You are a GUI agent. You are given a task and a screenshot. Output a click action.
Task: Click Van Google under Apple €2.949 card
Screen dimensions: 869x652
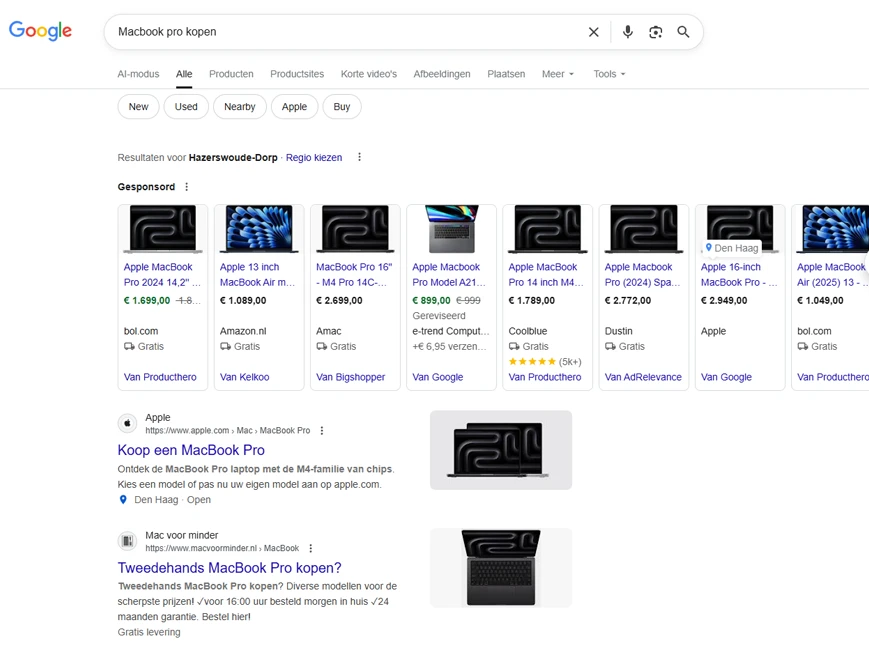tap(726, 377)
